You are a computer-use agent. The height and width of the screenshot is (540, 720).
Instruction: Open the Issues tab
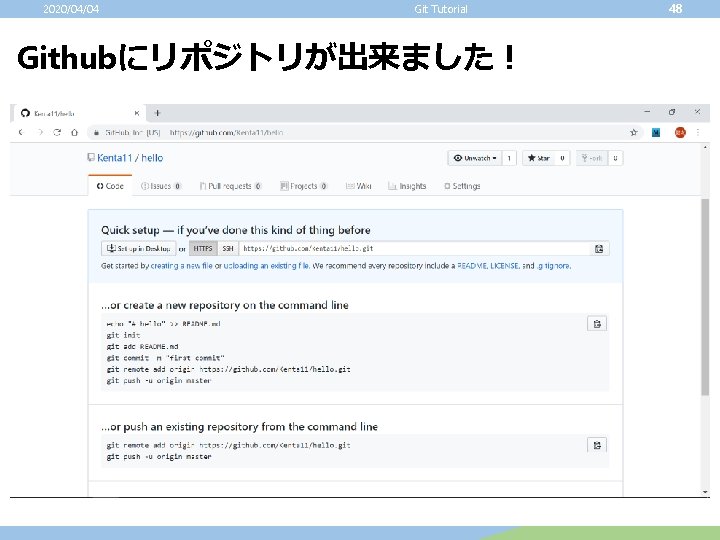[x=161, y=186]
